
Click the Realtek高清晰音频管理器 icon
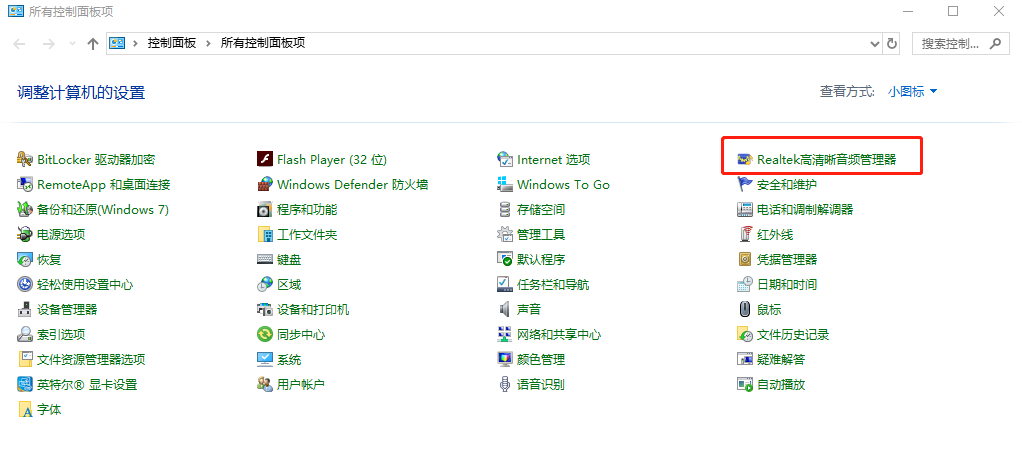coord(744,160)
